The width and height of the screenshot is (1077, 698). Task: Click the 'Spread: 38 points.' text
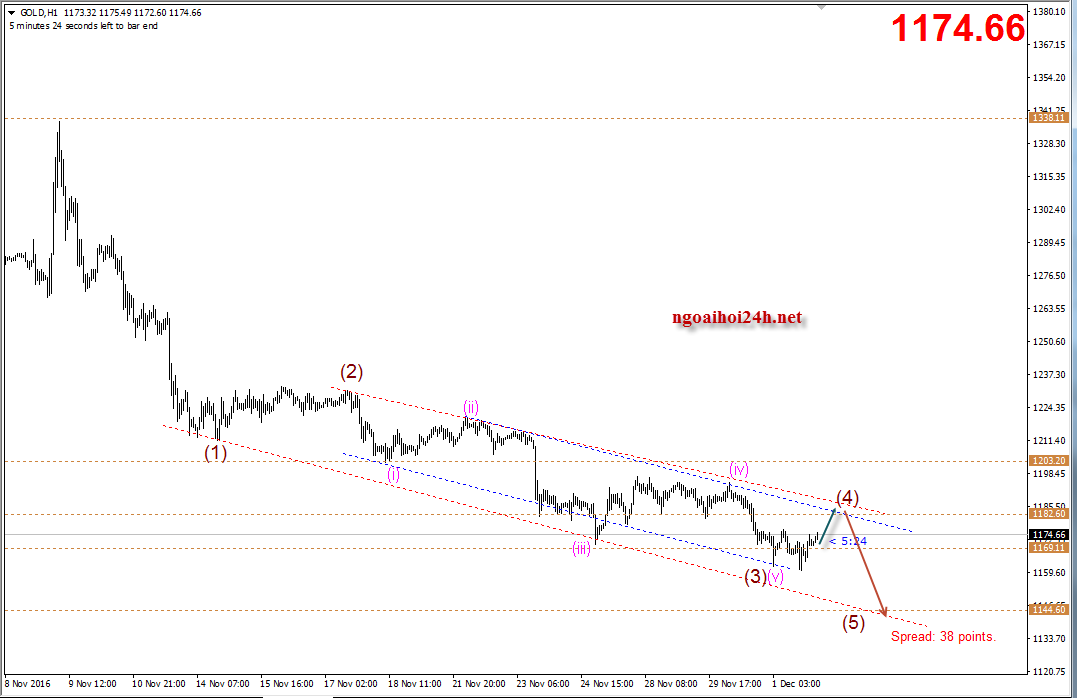(x=943, y=636)
